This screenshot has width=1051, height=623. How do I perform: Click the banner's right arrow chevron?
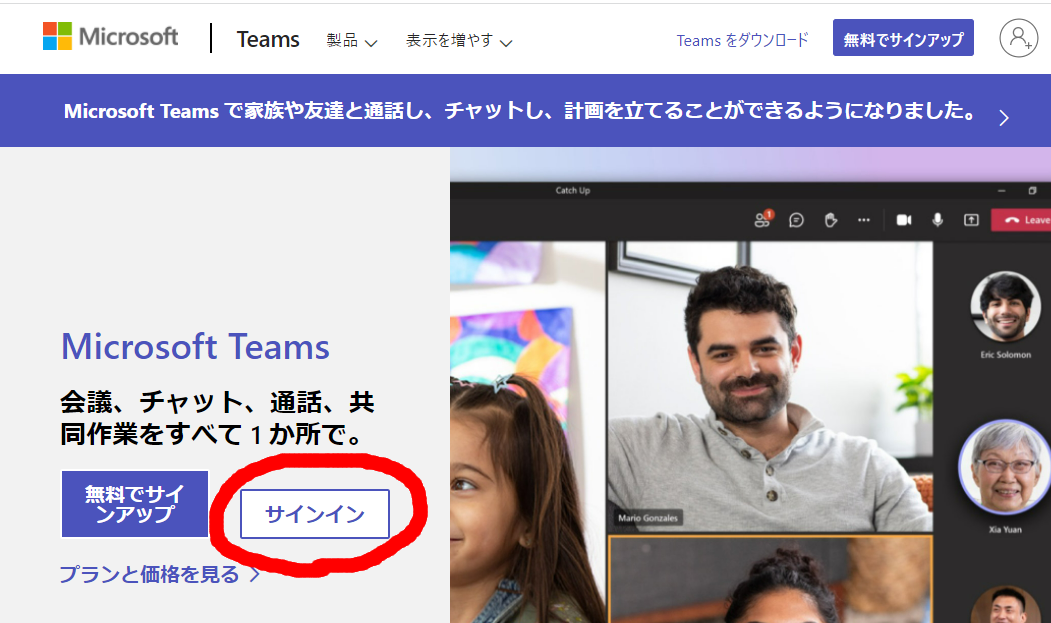tap(1003, 118)
